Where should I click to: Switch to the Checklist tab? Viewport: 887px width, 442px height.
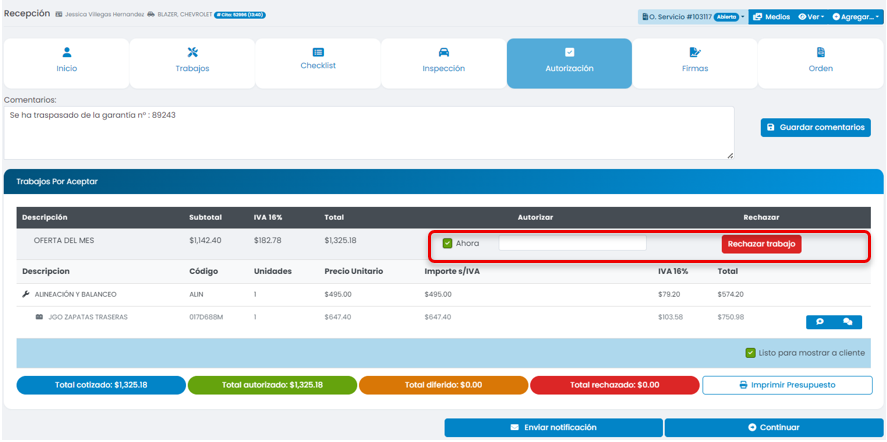[x=318, y=60]
